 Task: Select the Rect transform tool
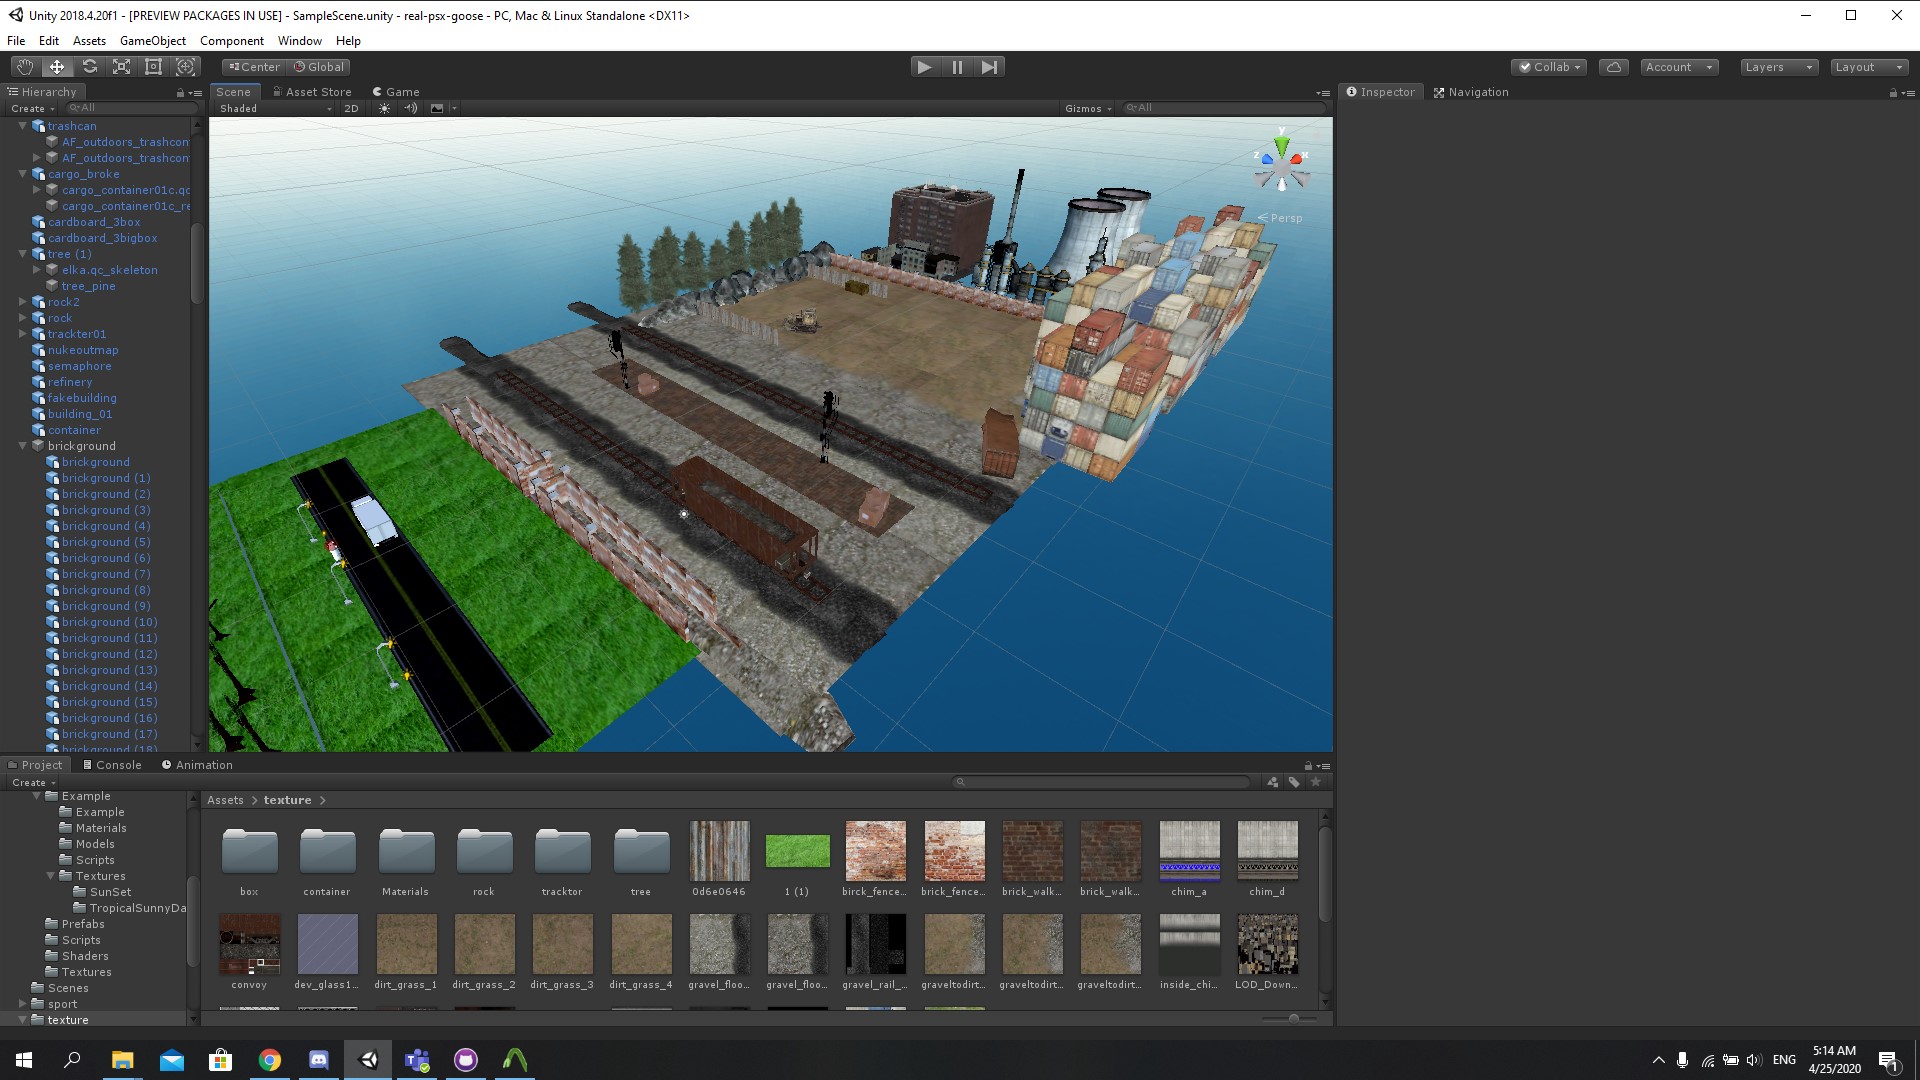(x=153, y=67)
